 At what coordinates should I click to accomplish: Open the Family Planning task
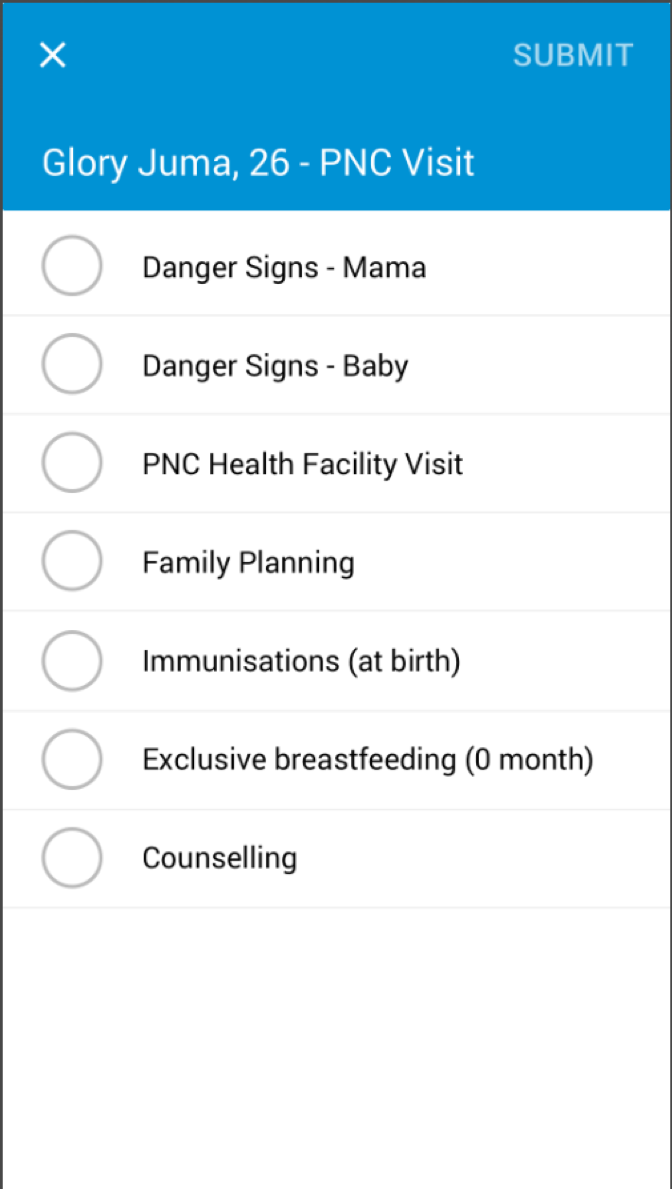point(249,560)
